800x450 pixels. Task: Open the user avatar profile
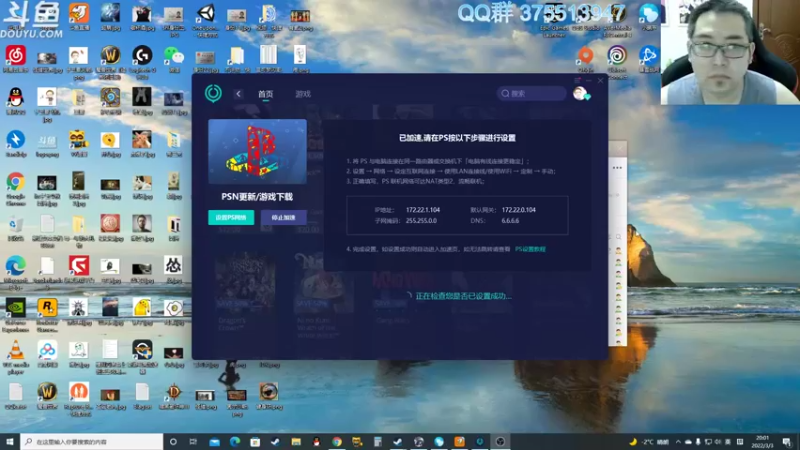580,93
